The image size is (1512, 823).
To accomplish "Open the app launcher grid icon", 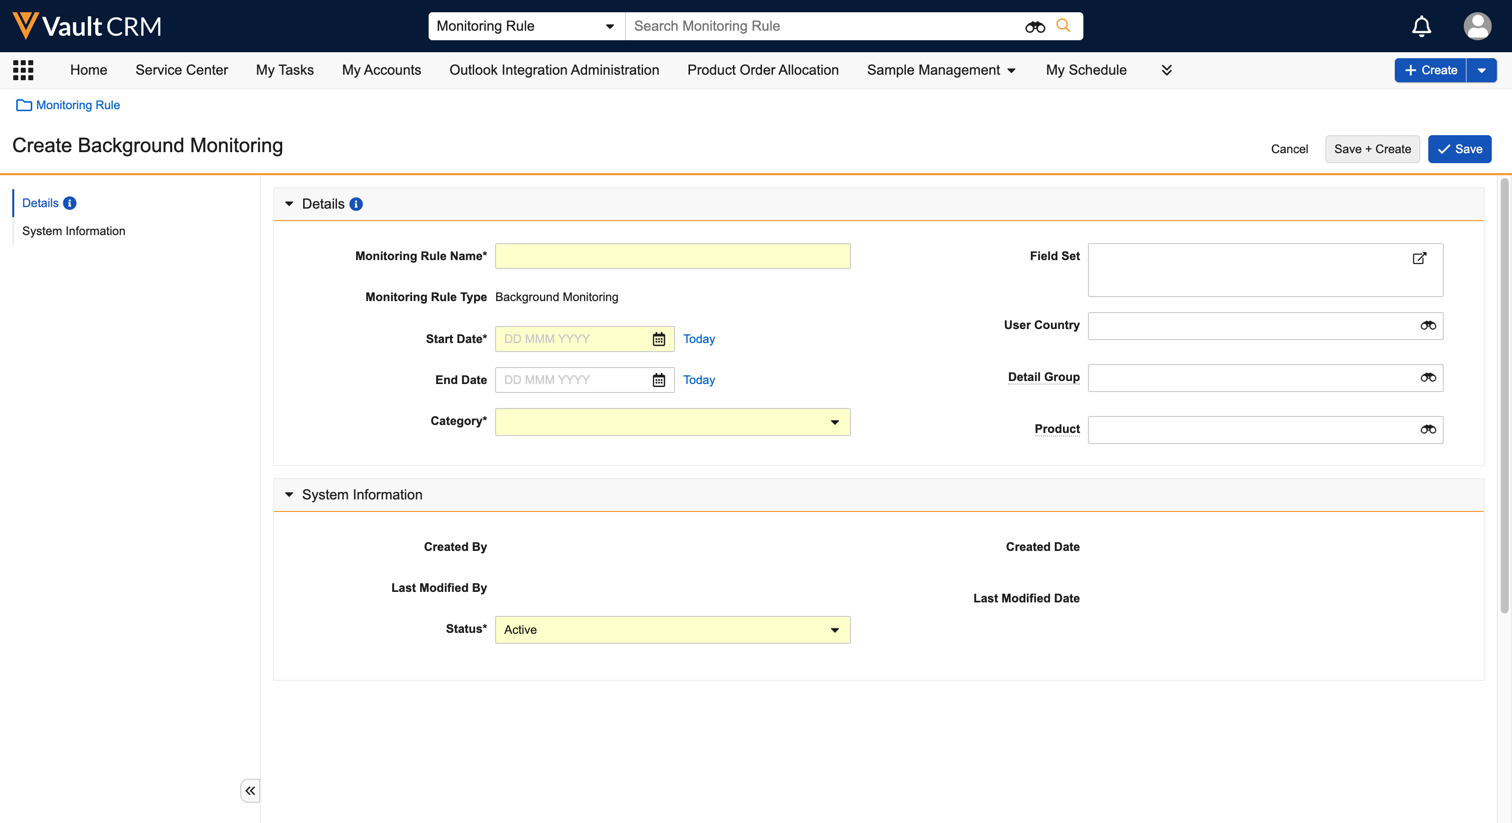I will coord(23,70).
